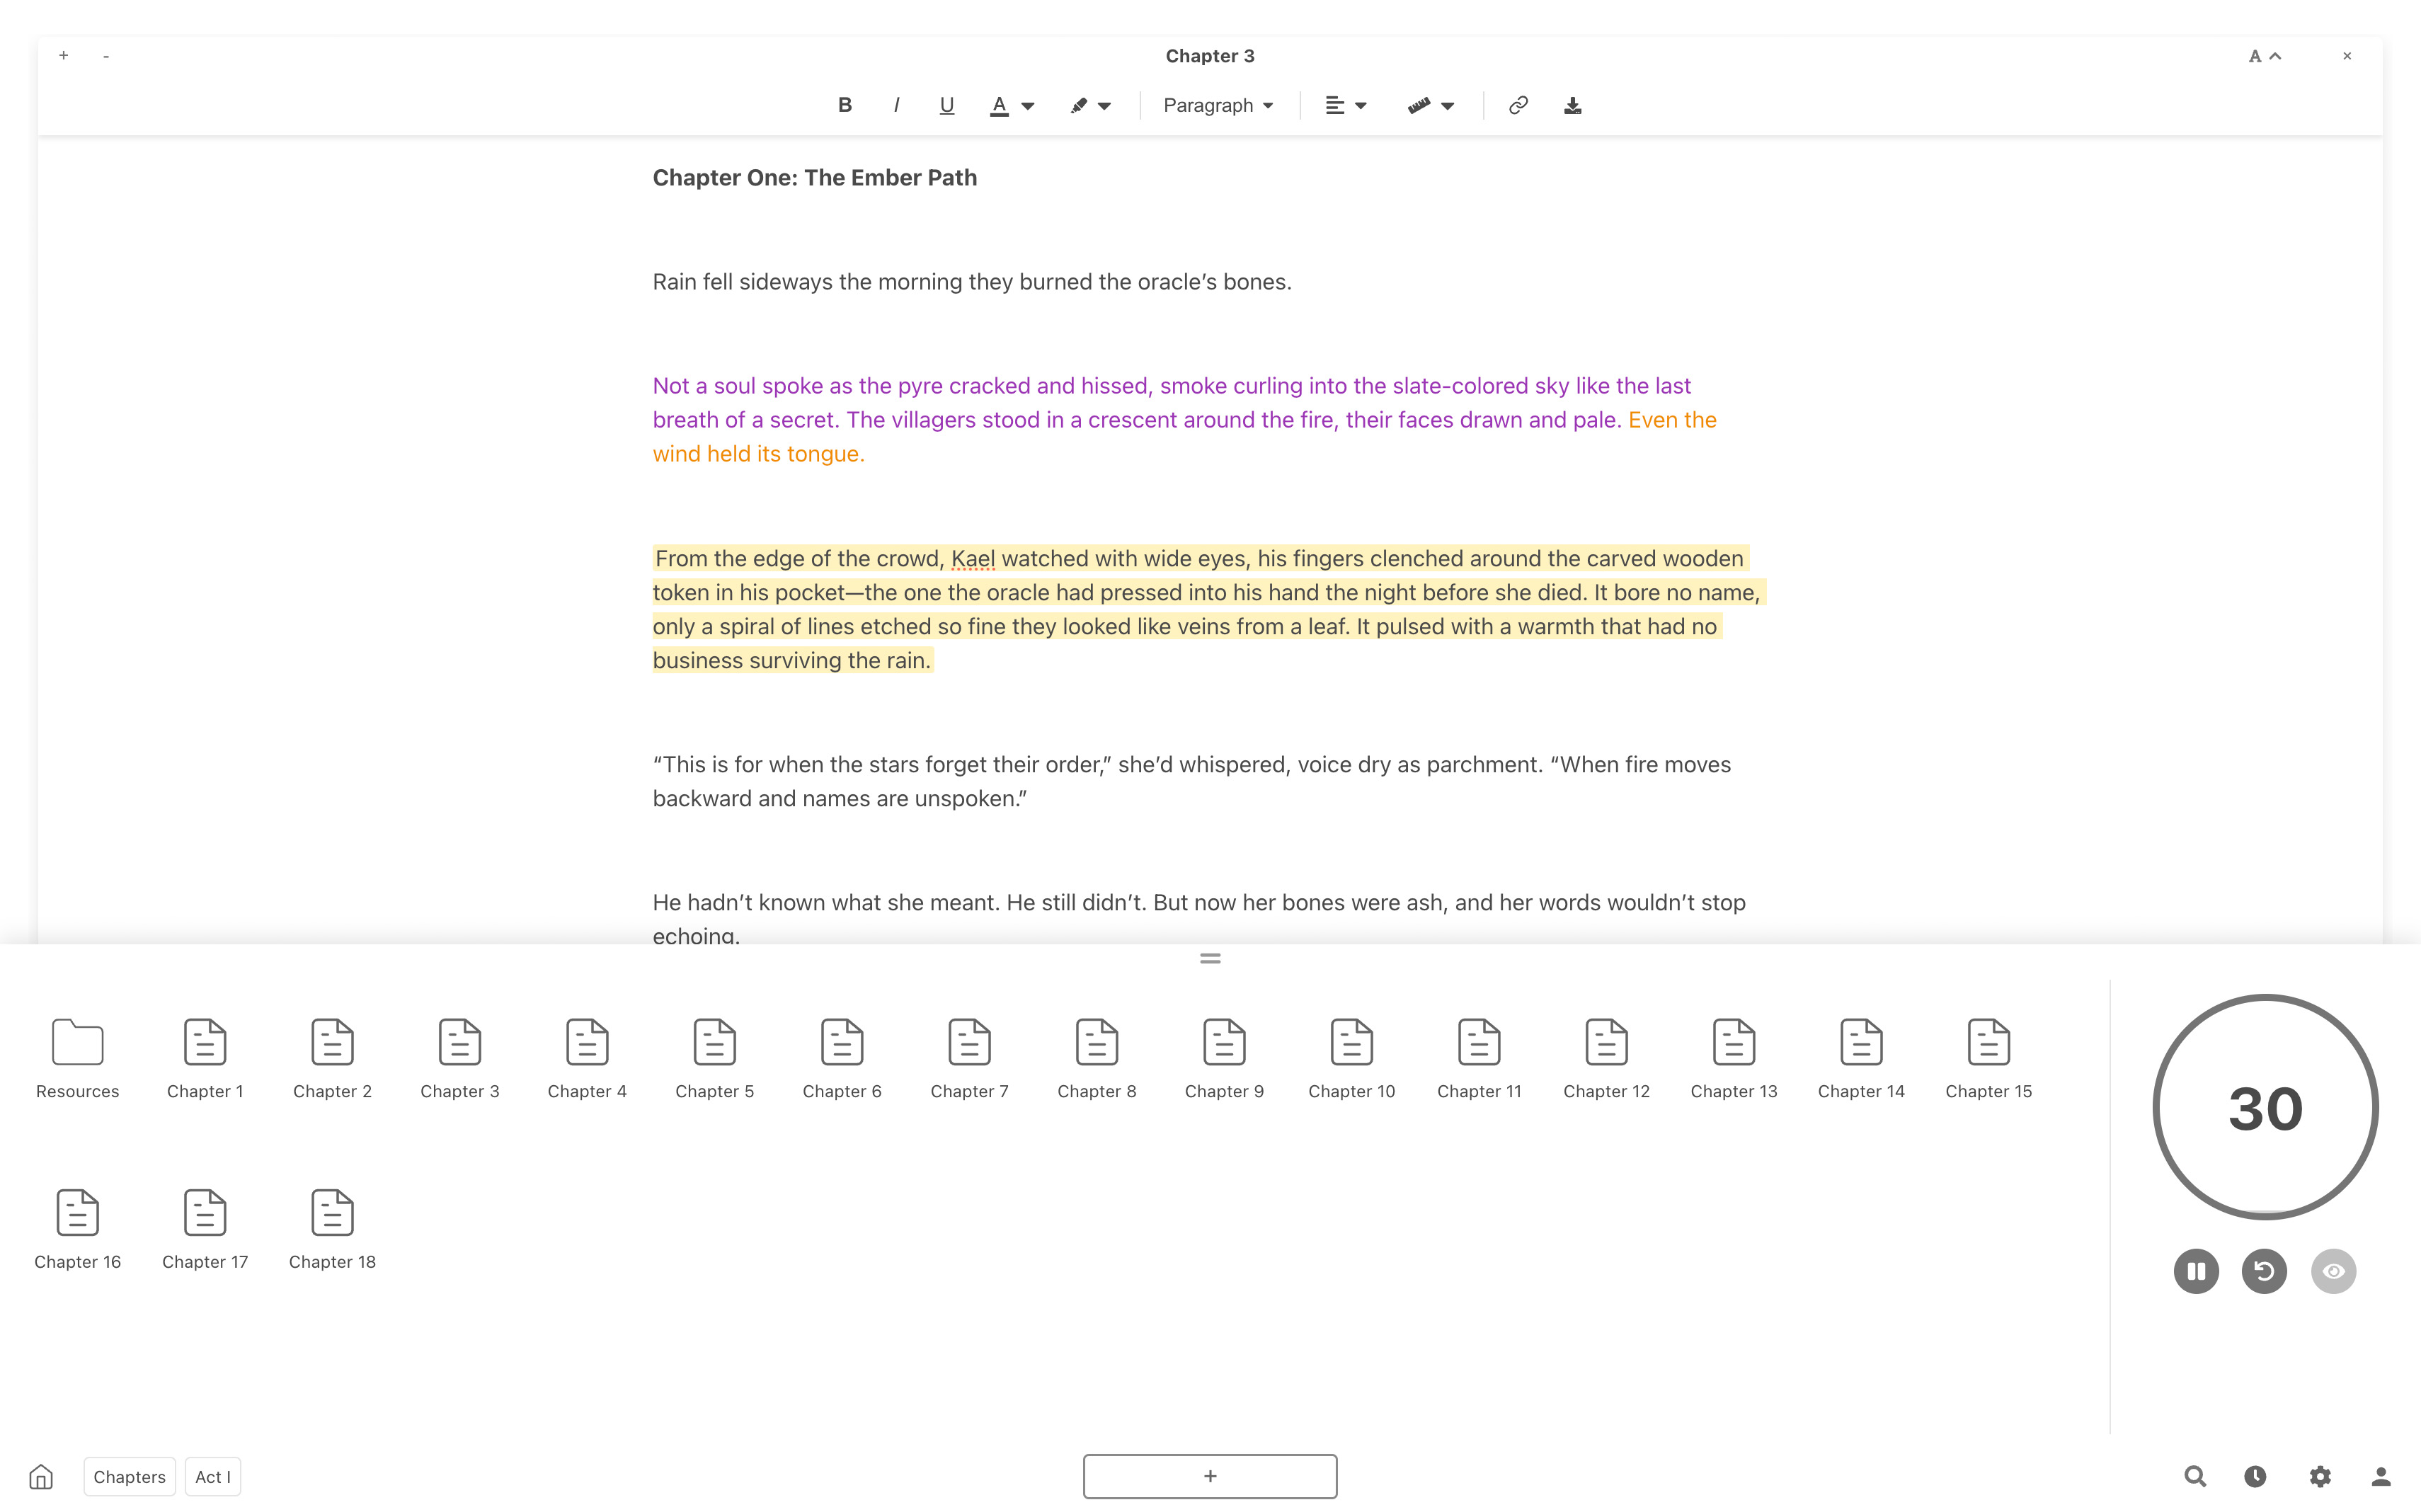Viewport: 2421px width, 1512px height.
Task: Pause the writing timer
Action: pyautogui.click(x=2196, y=1271)
